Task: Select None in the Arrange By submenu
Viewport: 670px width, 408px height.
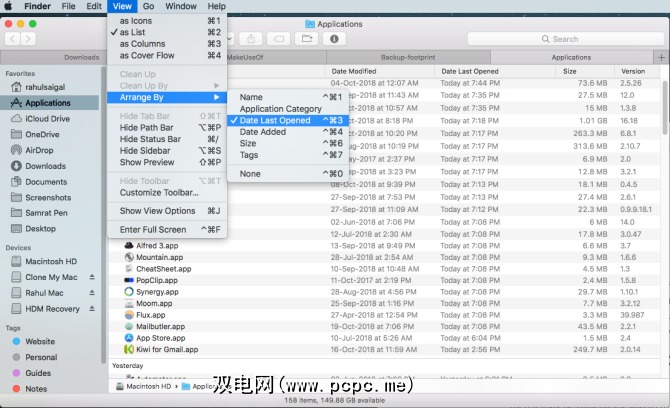Action: 250,174
